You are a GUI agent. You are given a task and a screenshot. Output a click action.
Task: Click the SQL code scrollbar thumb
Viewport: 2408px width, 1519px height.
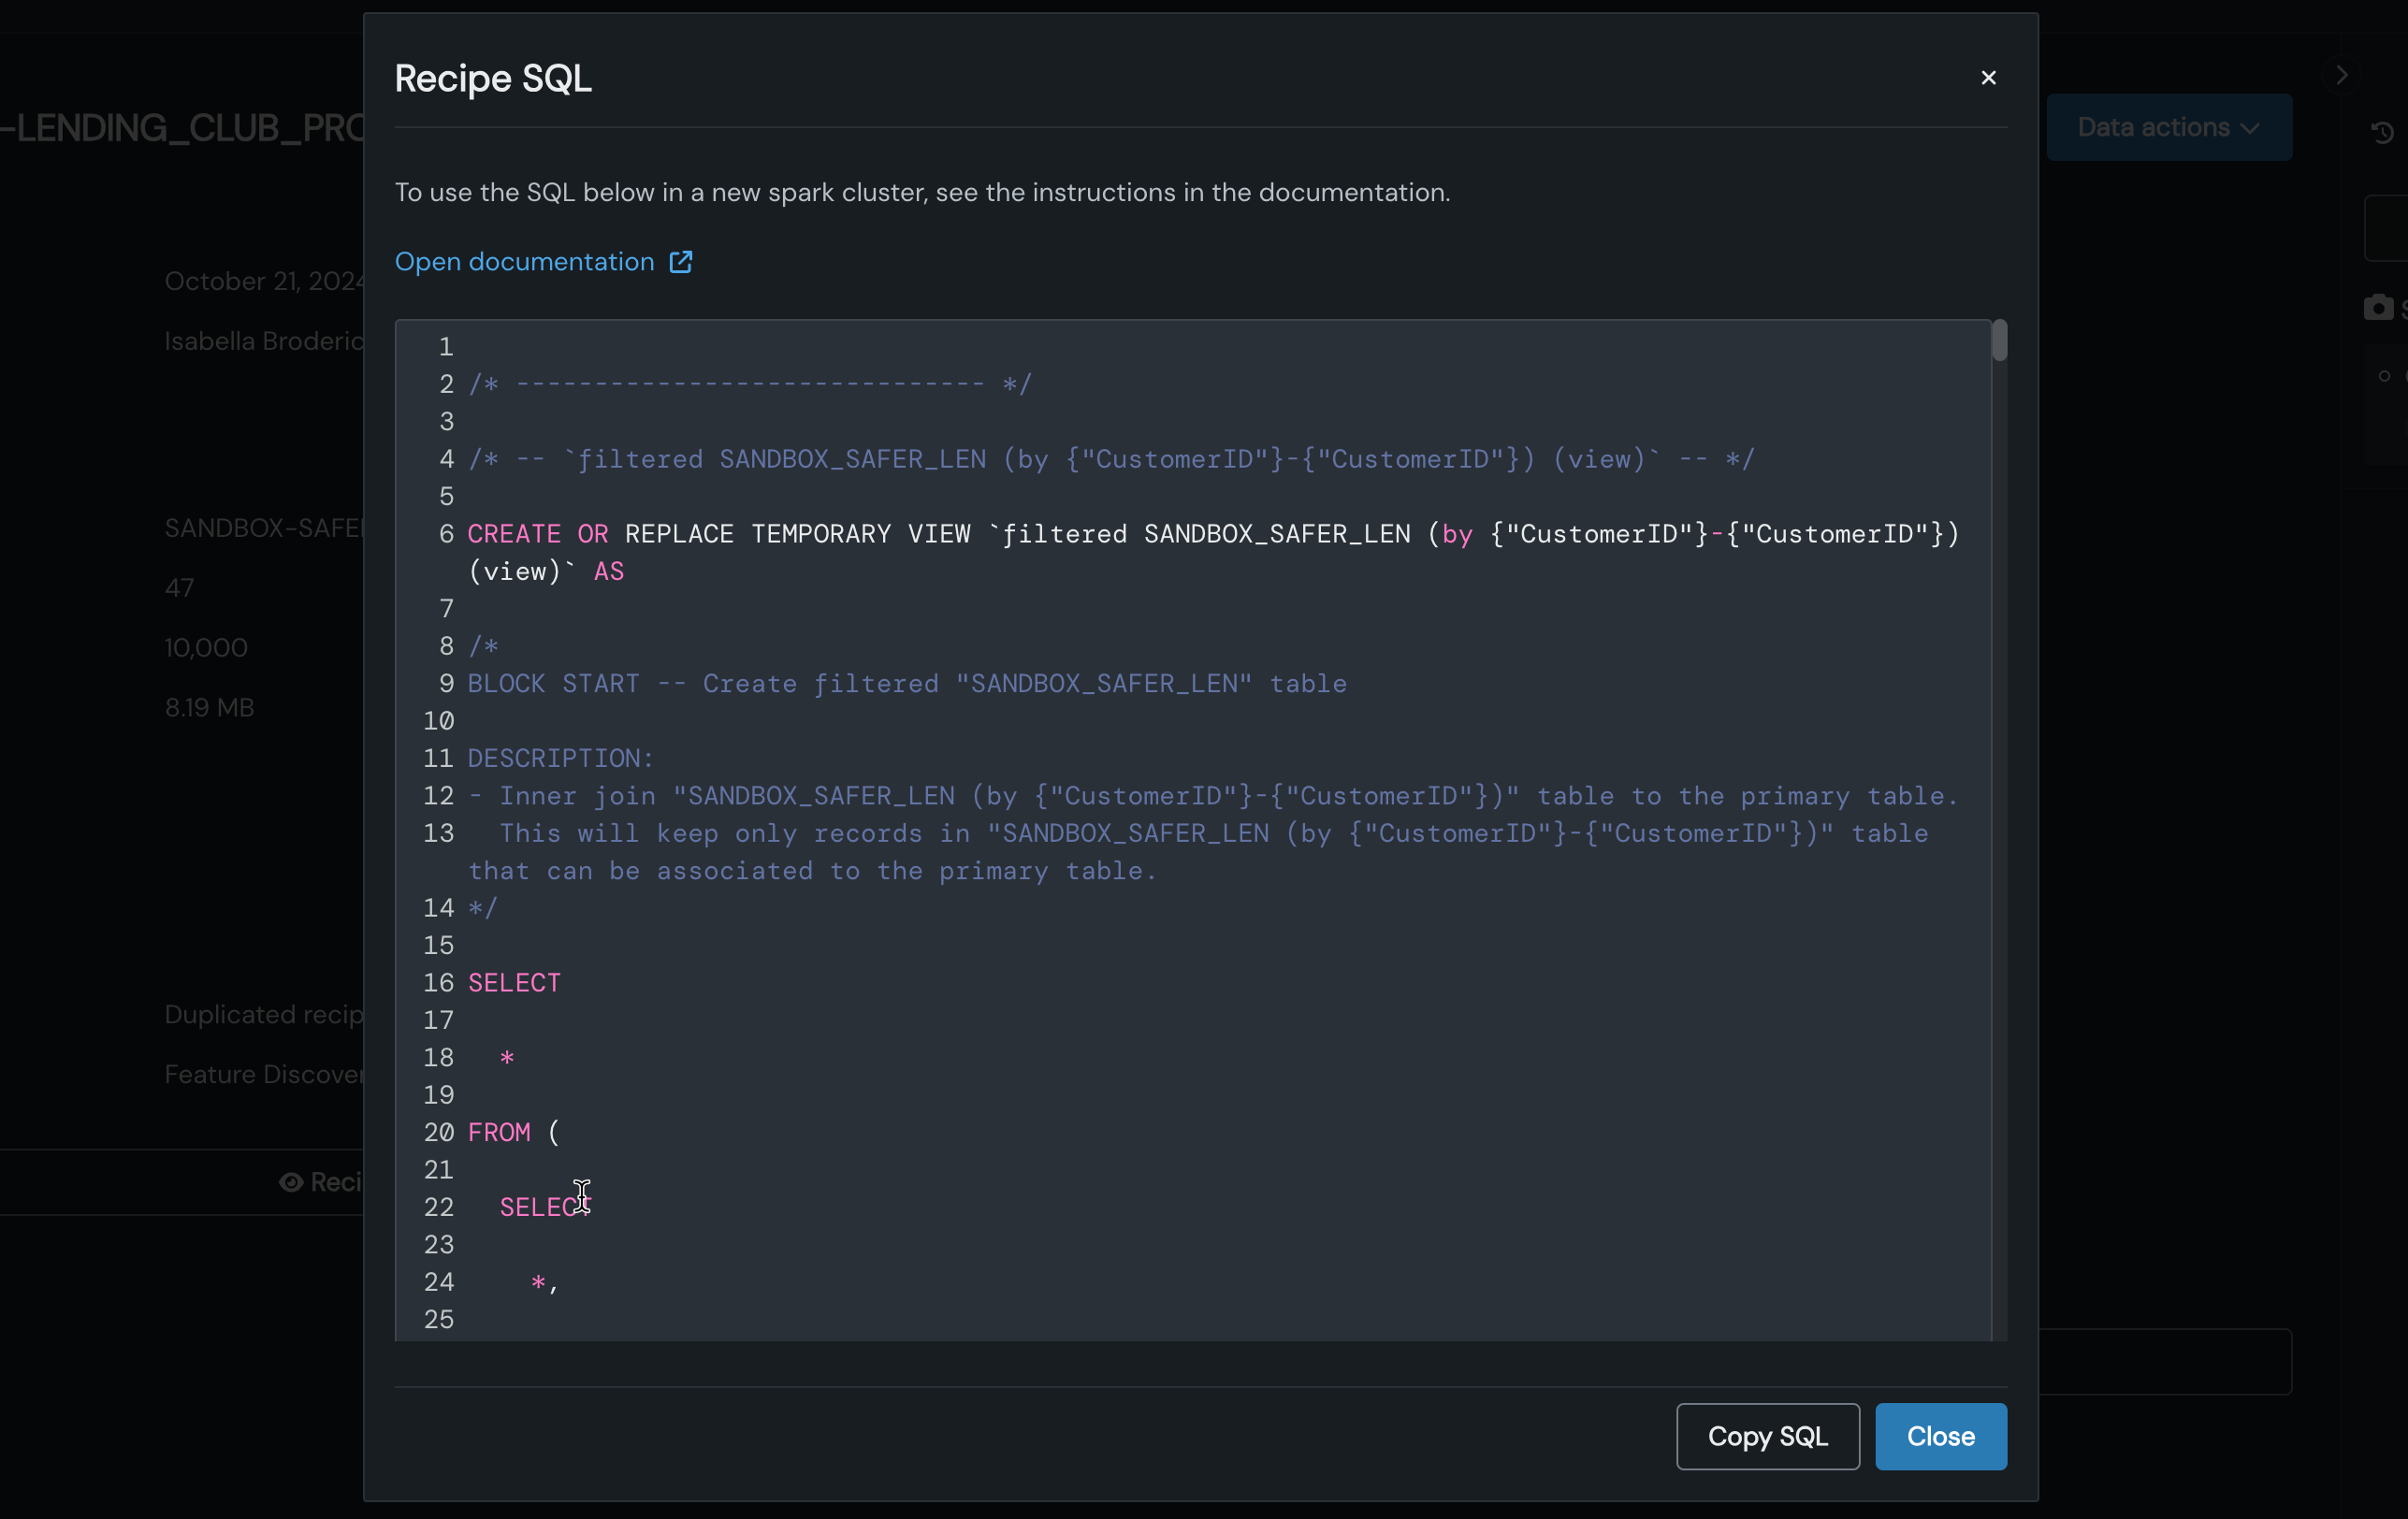click(1998, 341)
